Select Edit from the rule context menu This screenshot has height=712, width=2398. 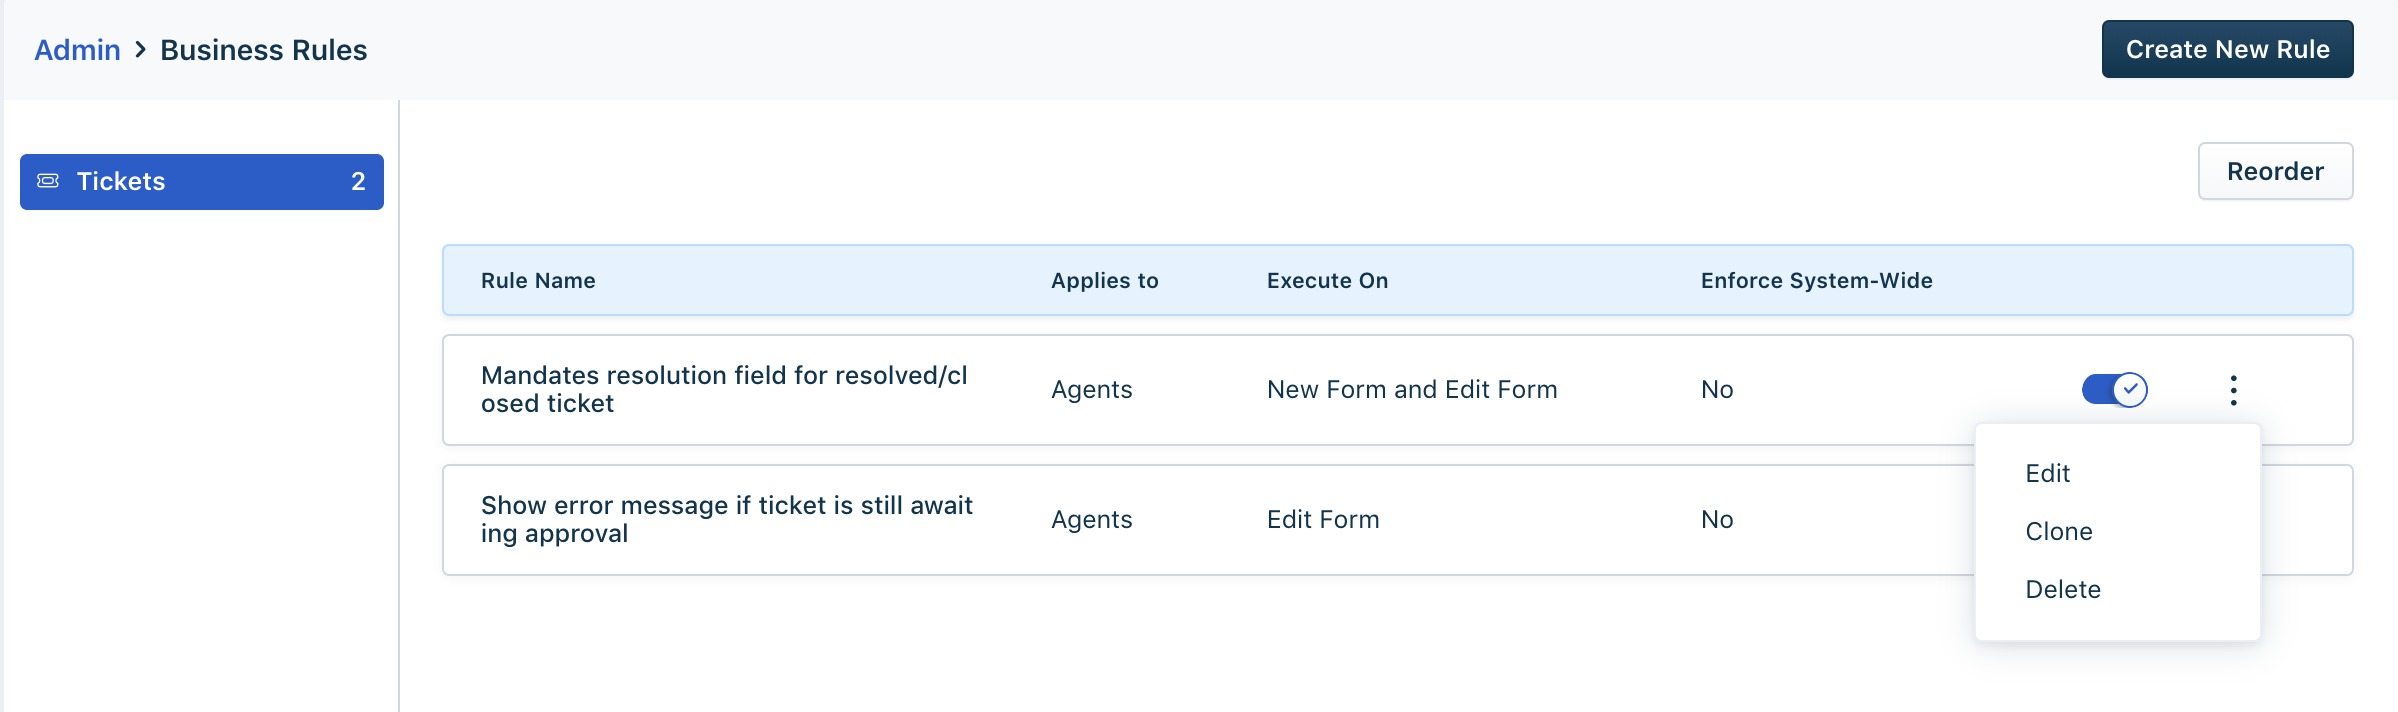pyautogui.click(x=2047, y=473)
